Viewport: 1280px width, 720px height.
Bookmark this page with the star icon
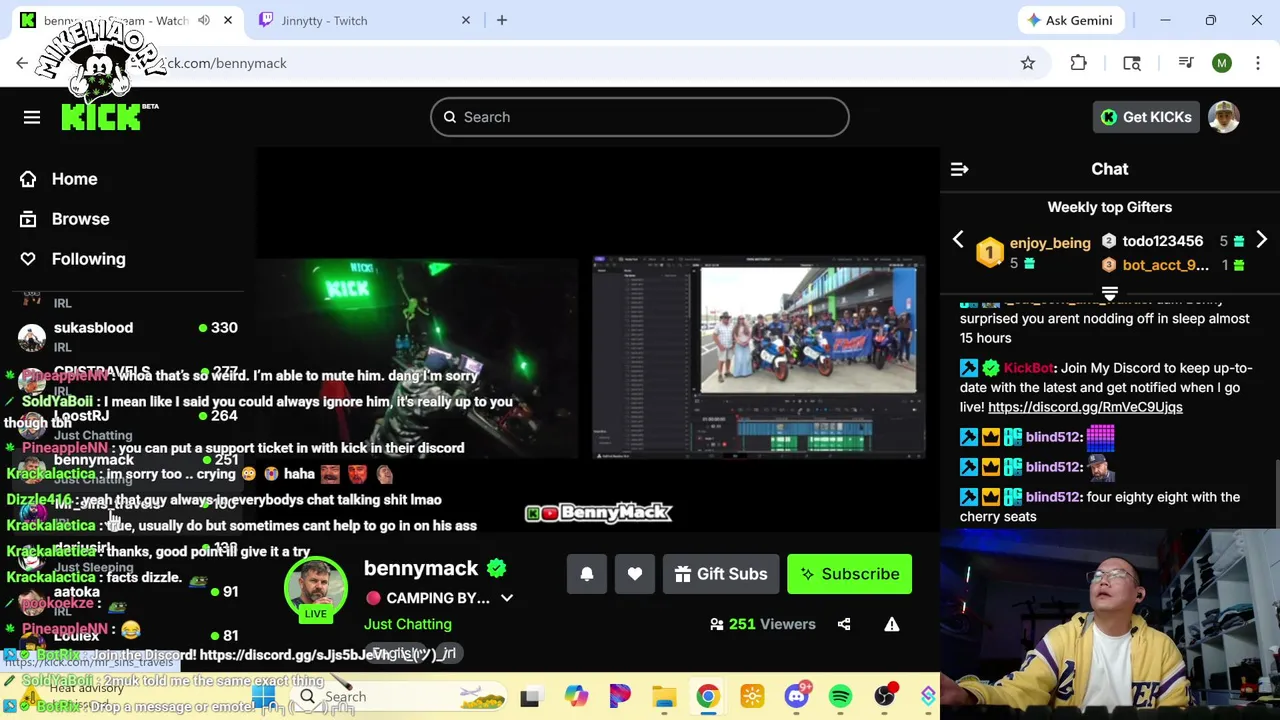tap(1028, 63)
